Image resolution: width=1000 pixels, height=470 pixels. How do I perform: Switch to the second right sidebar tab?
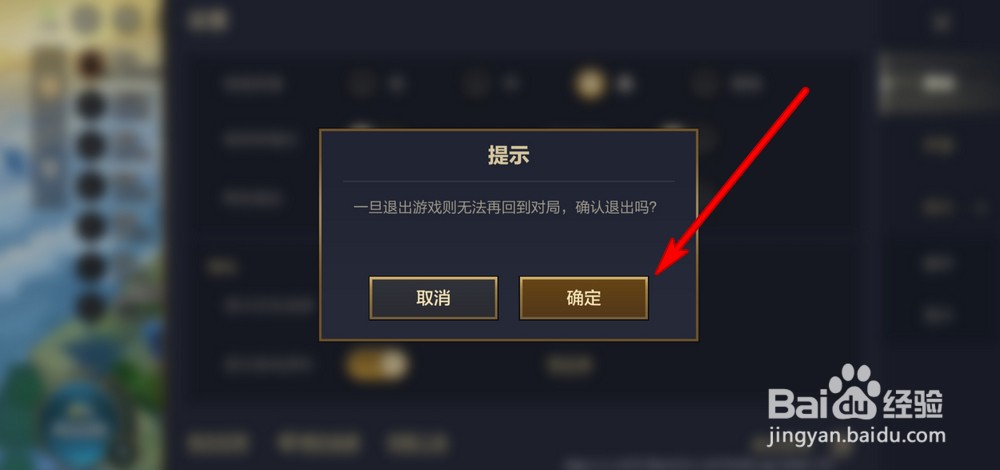938,145
